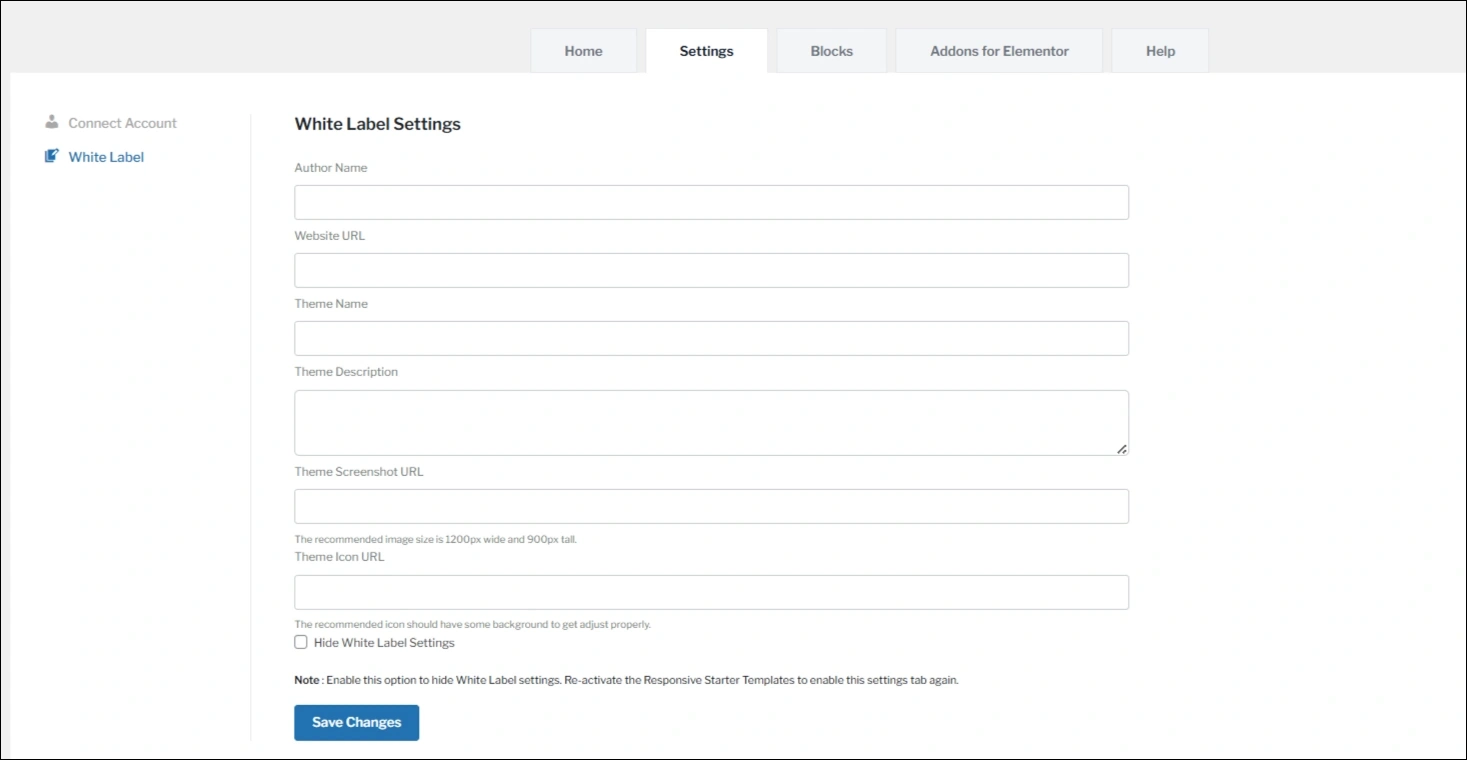The height and width of the screenshot is (760, 1467).
Task: Focus the Website URL input
Action: click(x=710, y=269)
